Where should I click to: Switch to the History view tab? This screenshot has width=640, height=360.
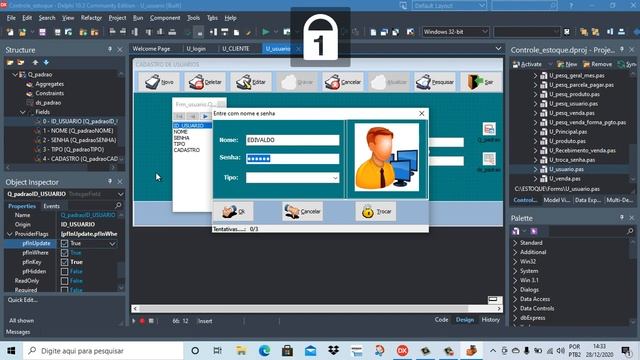(x=491, y=320)
